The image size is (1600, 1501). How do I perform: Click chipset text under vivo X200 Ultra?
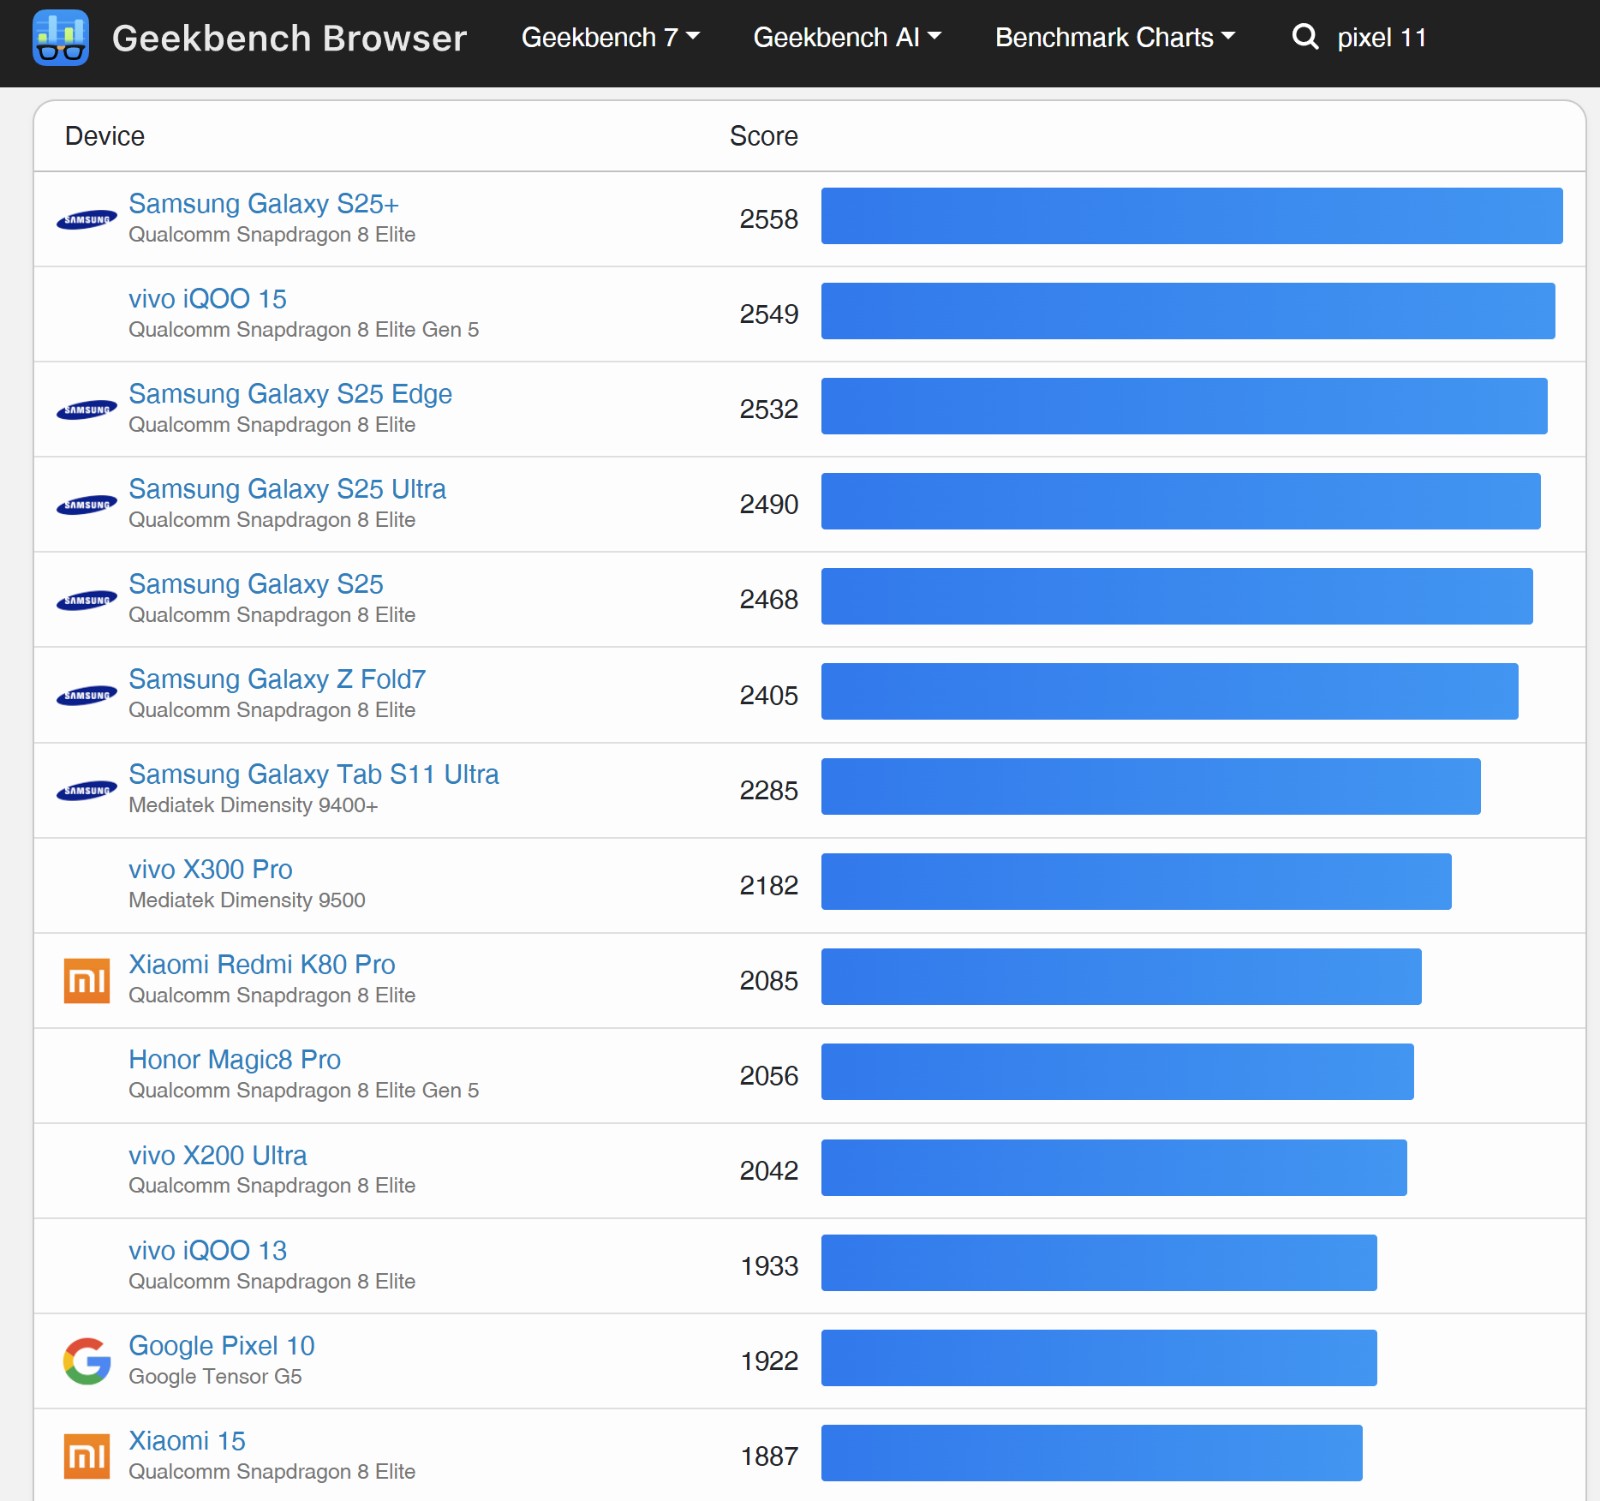click(x=272, y=1185)
